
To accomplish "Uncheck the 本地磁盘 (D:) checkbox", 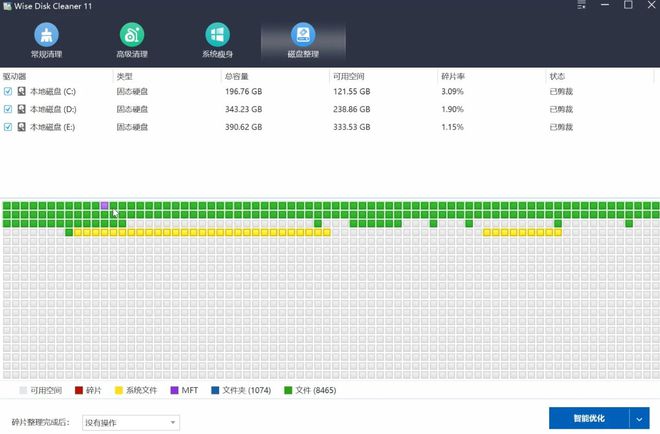I will pos(8,109).
